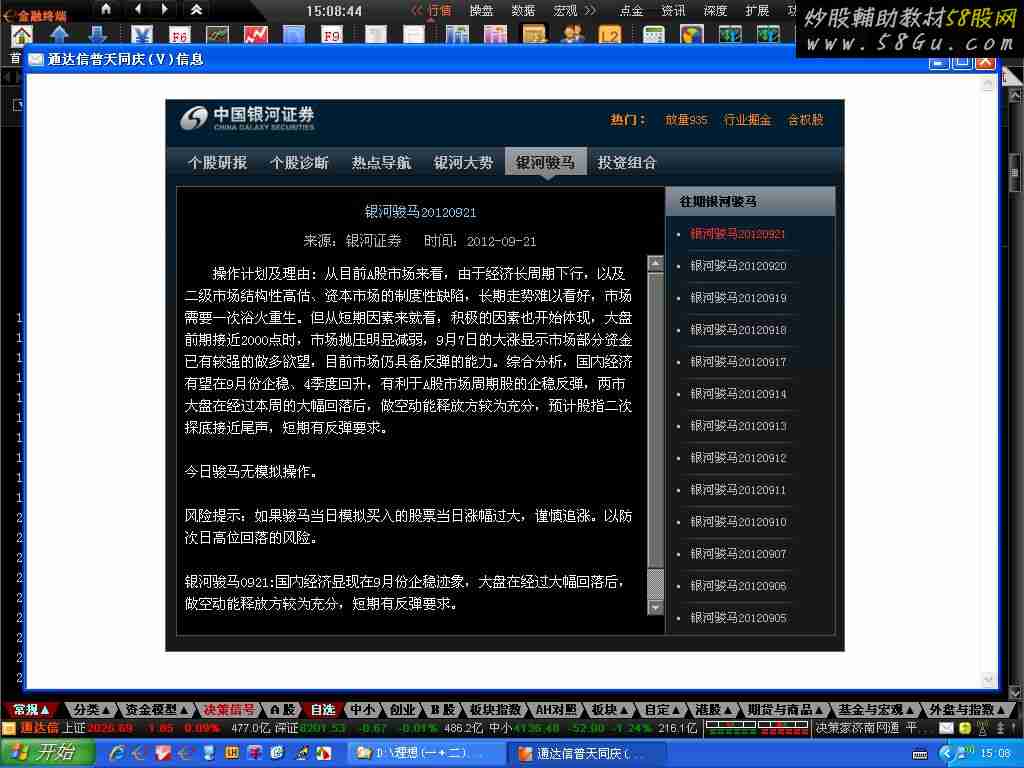Open the 扩展 menu

pos(757,10)
